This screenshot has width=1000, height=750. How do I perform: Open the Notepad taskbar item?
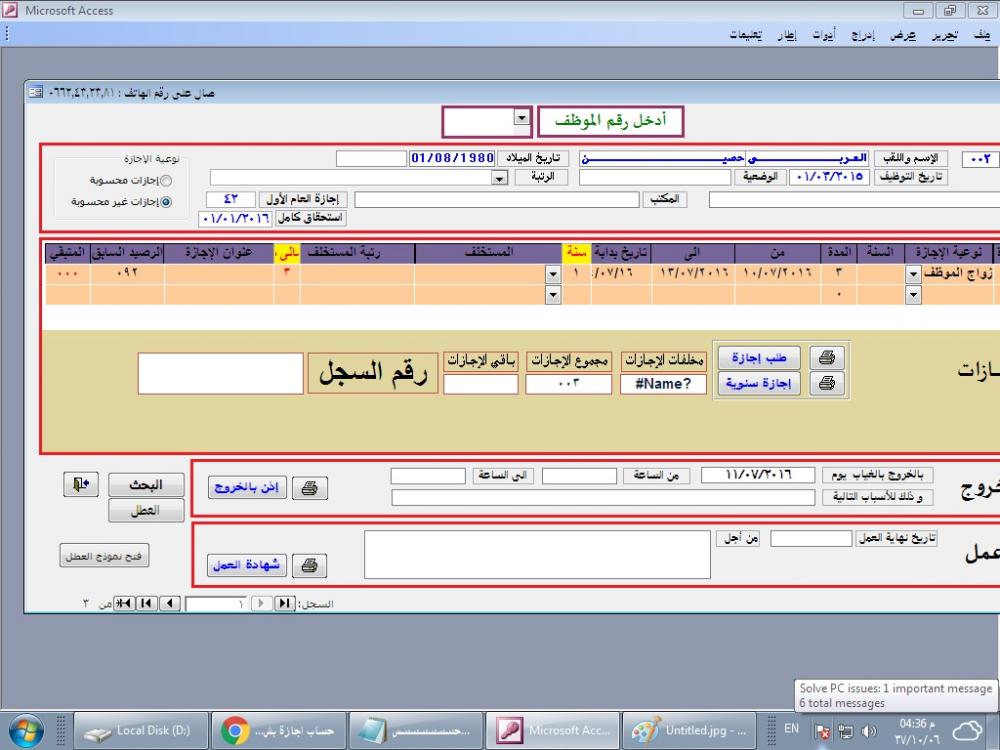point(415,731)
